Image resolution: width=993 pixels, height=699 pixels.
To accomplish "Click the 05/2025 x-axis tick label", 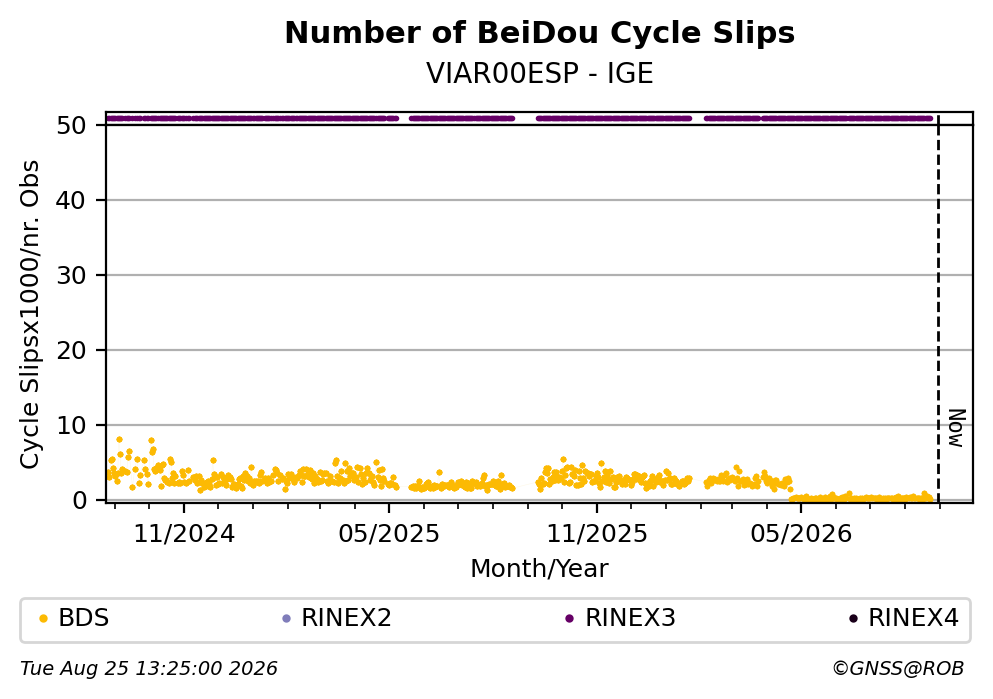I will (389, 534).
